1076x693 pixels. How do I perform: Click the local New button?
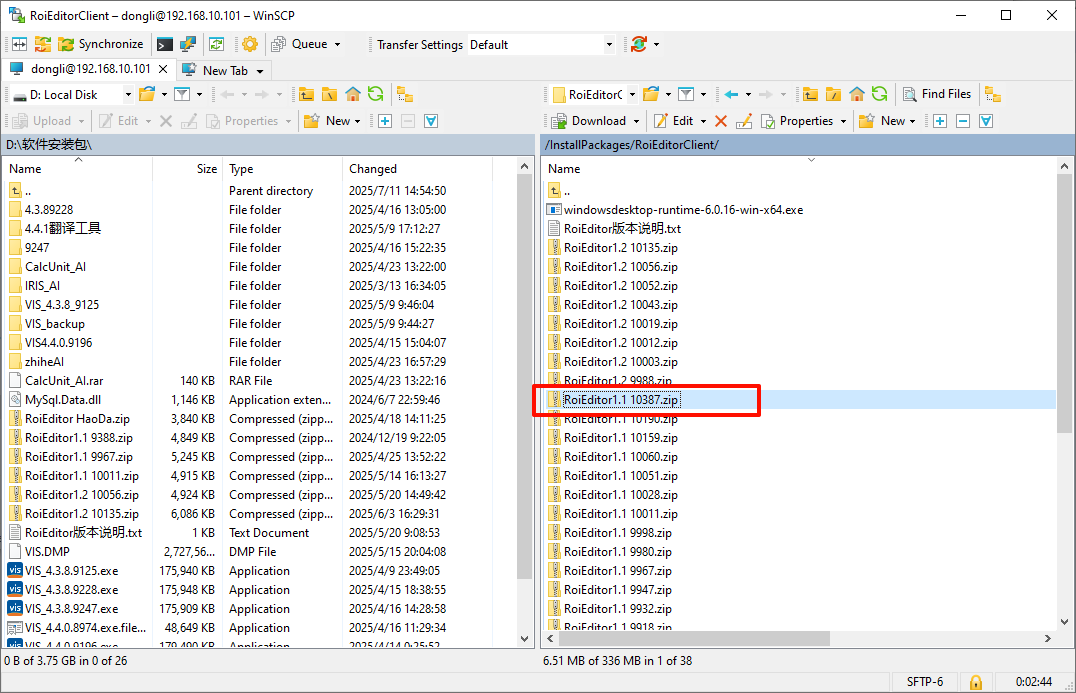point(329,121)
